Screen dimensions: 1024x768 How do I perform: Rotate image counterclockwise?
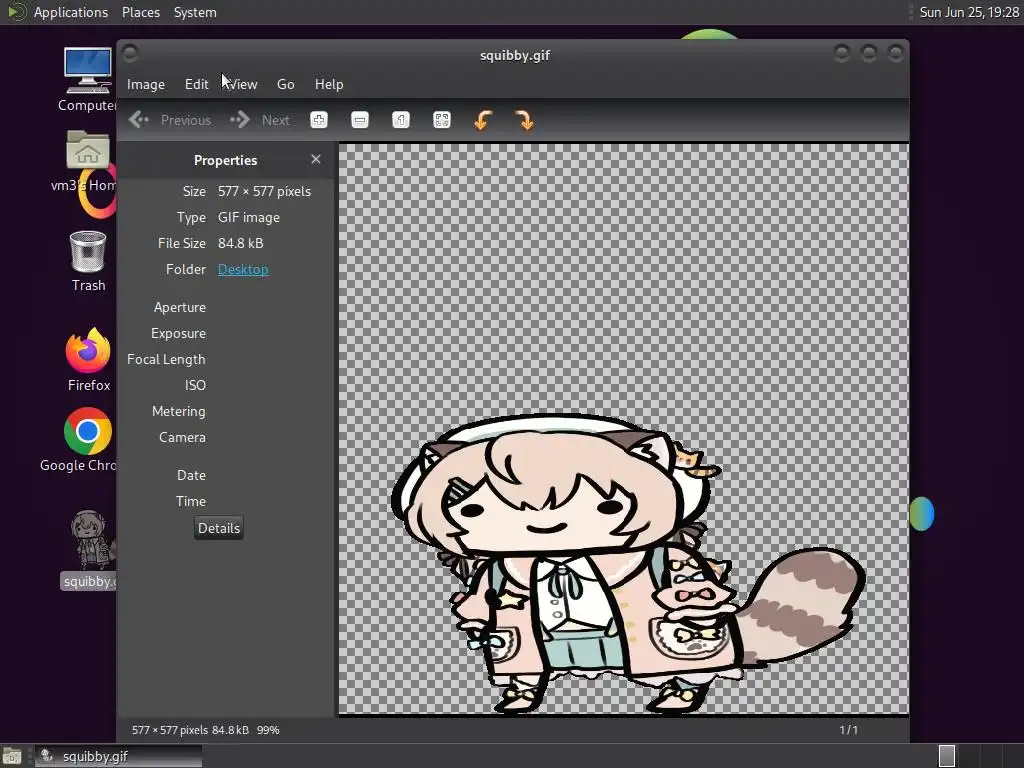[483, 120]
